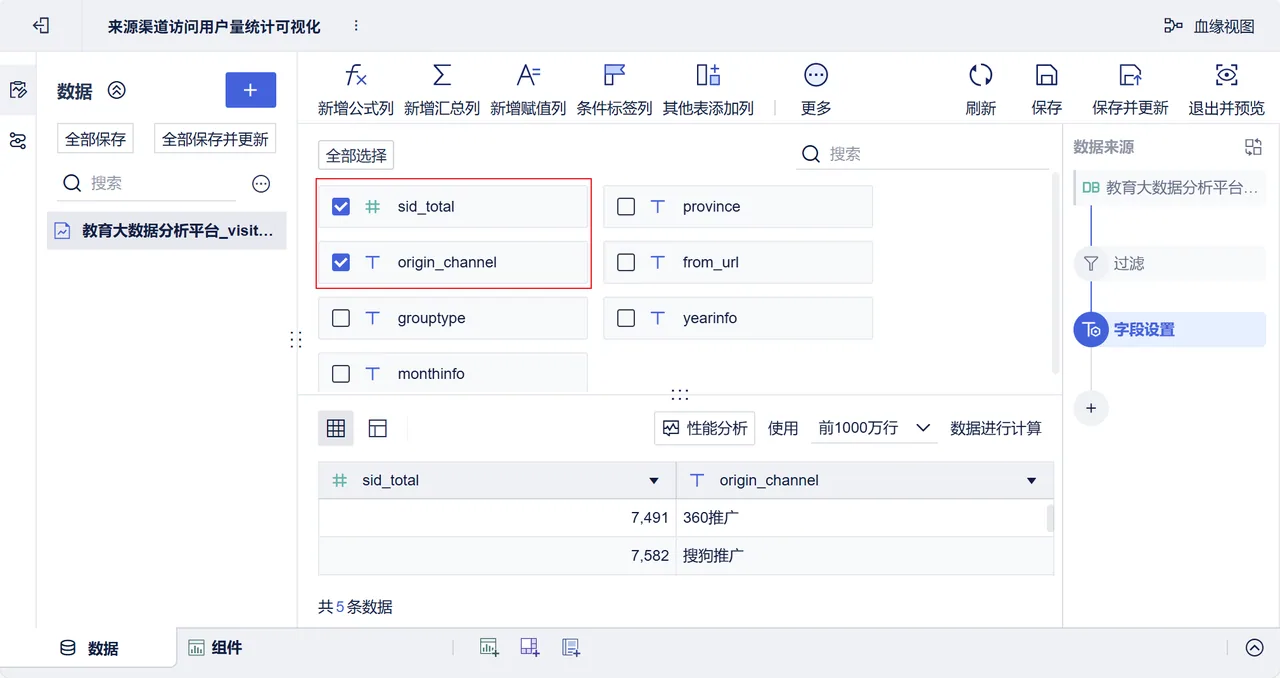Check the monthinfo checkbox

[x=341, y=374]
